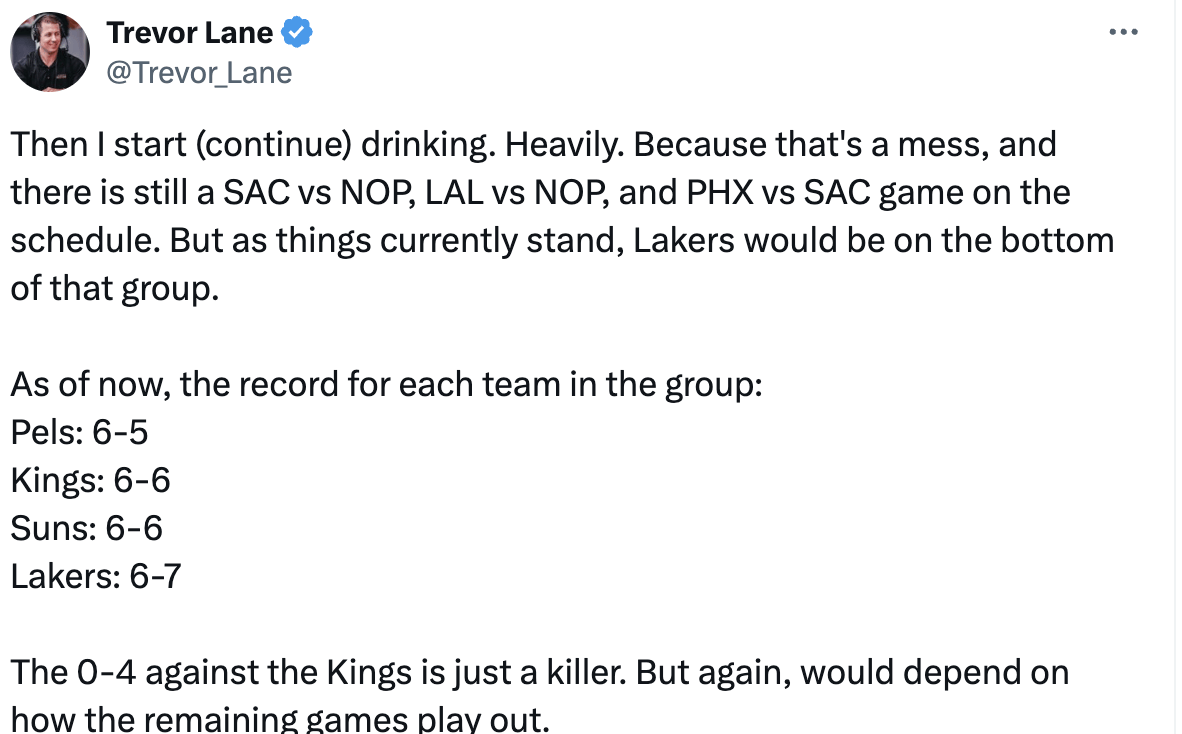This screenshot has width=1182, height=734.
Task: Click the word "Heavily." in the tweet
Action: click(x=565, y=145)
